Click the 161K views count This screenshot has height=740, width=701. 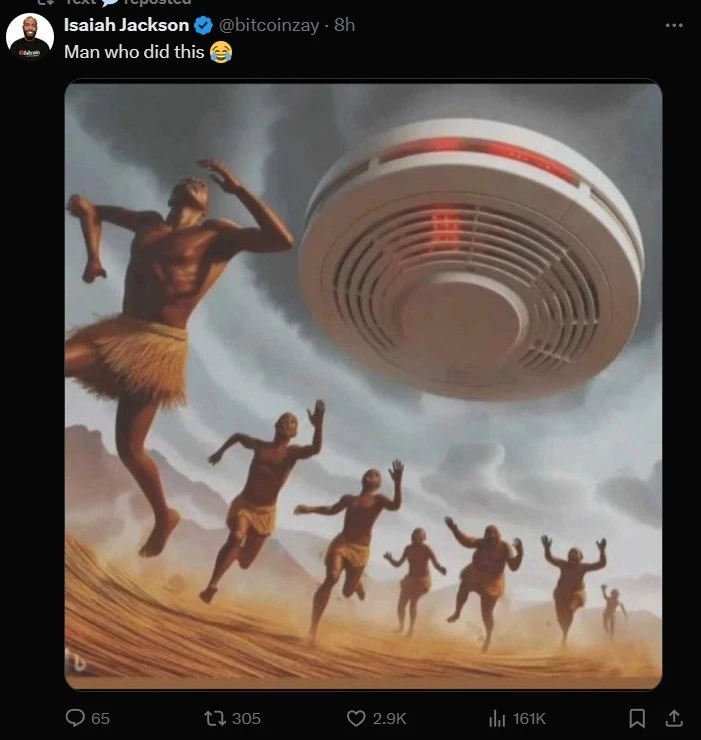tap(529, 719)
